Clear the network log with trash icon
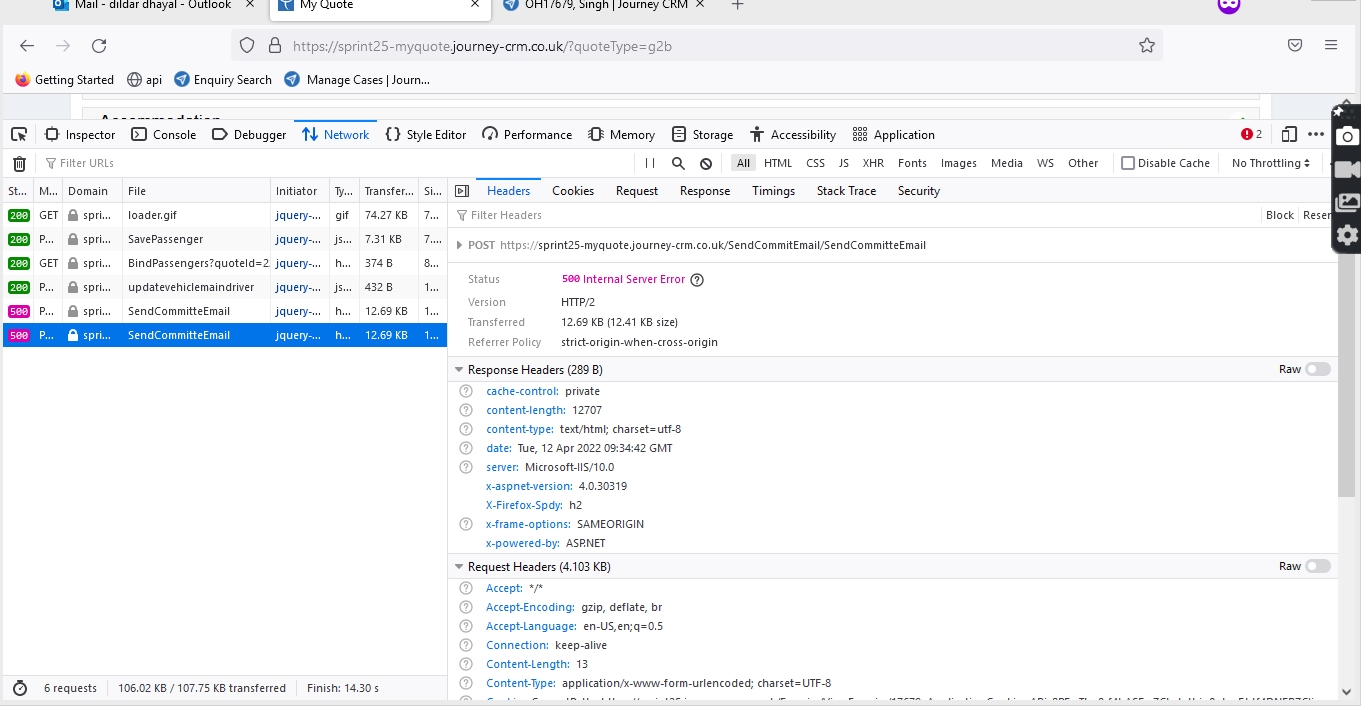Screen dimensions: 1361x706 click(19, 163)
